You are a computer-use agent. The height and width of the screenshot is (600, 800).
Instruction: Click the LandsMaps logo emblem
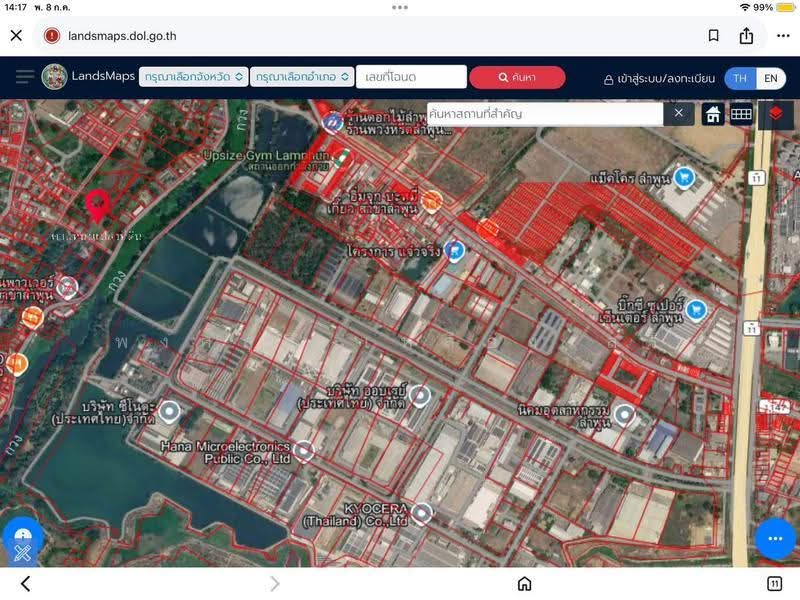54,77
